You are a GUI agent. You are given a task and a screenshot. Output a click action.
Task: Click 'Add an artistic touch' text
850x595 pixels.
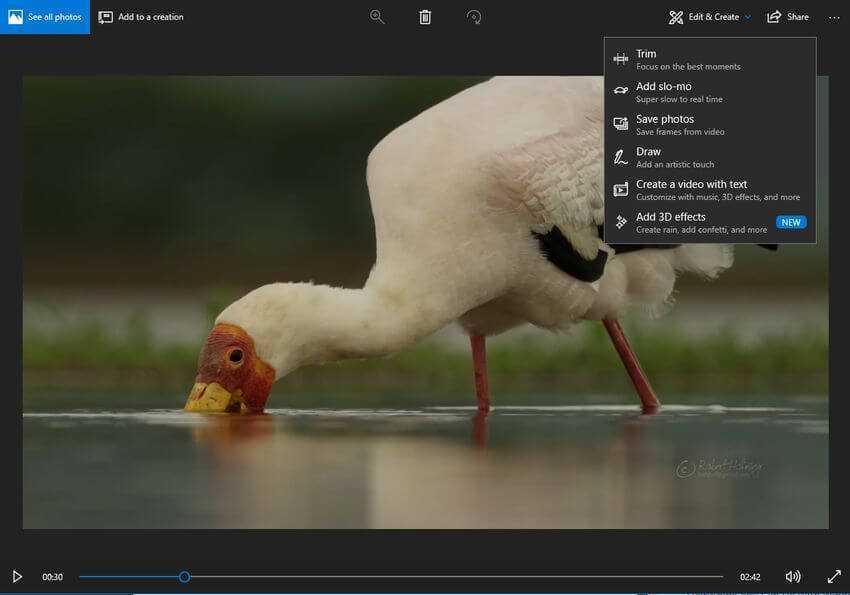tap(675, 164)
